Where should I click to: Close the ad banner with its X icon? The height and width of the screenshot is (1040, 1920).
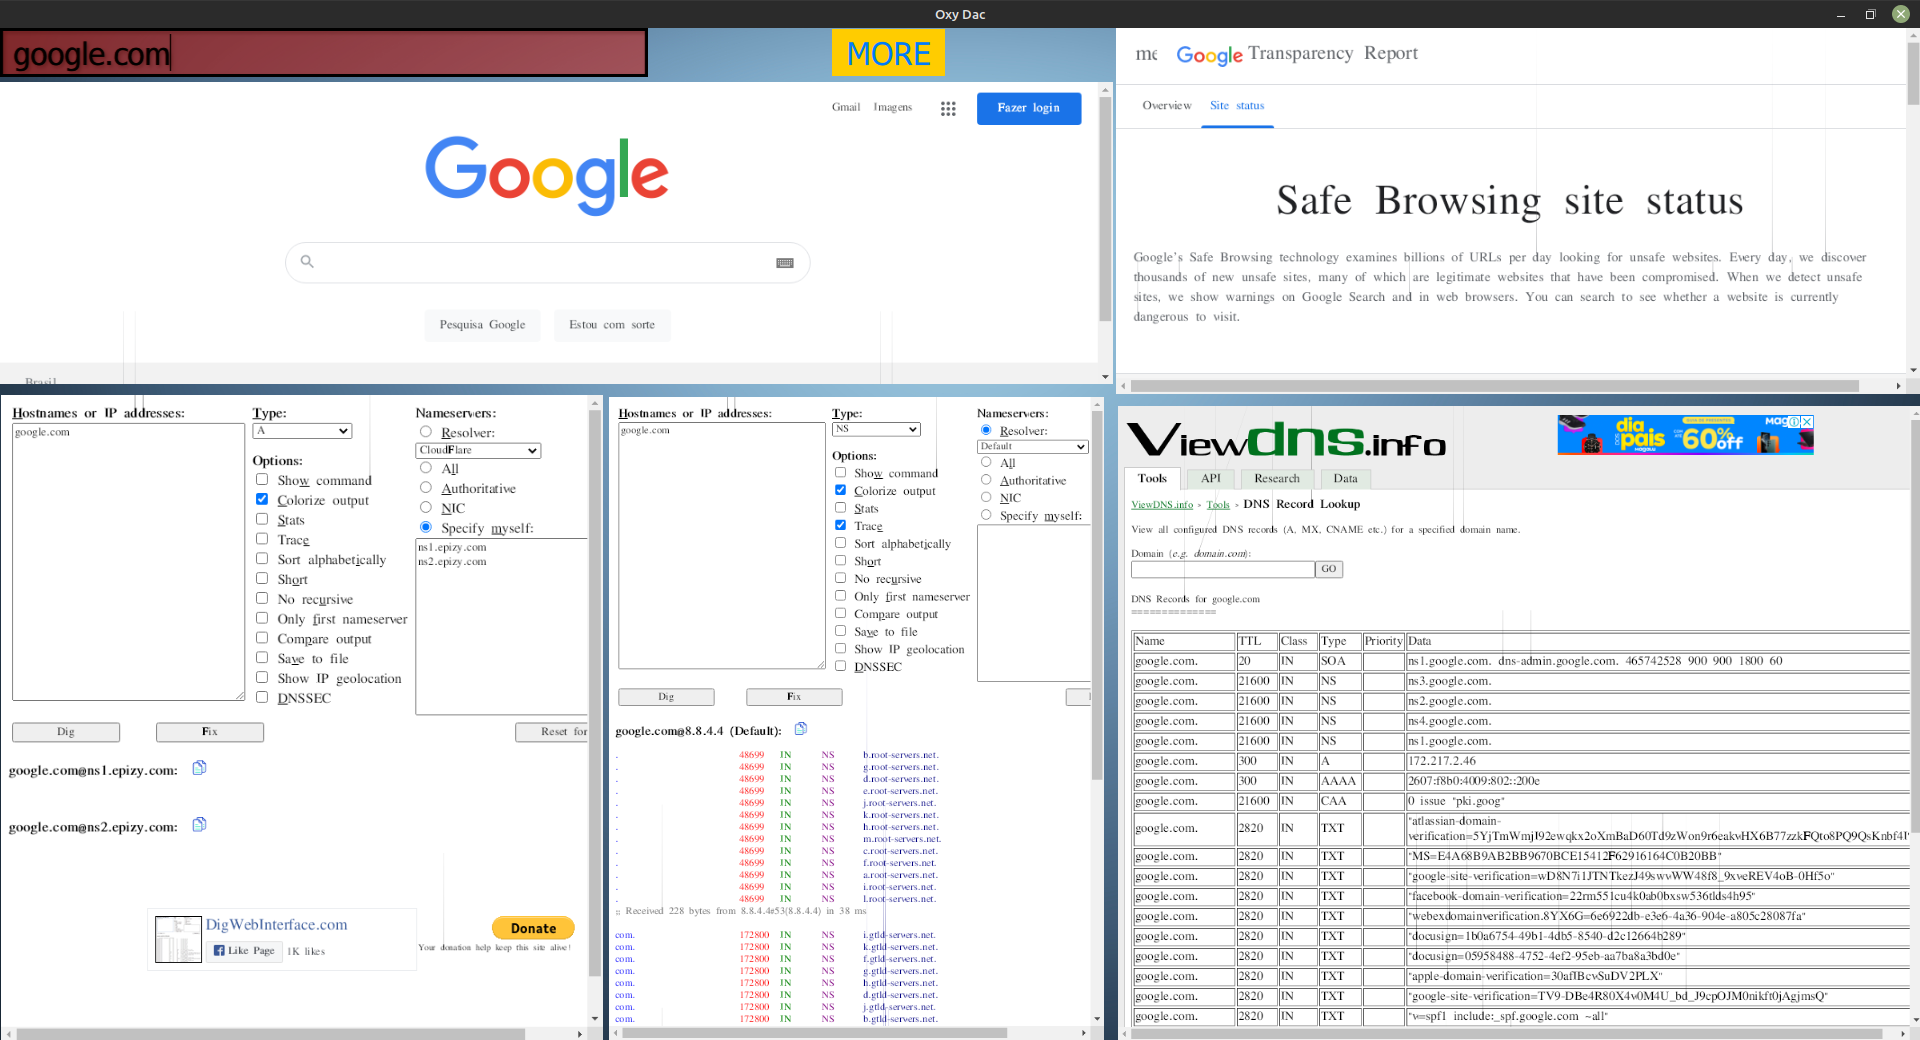[1807, 422]
